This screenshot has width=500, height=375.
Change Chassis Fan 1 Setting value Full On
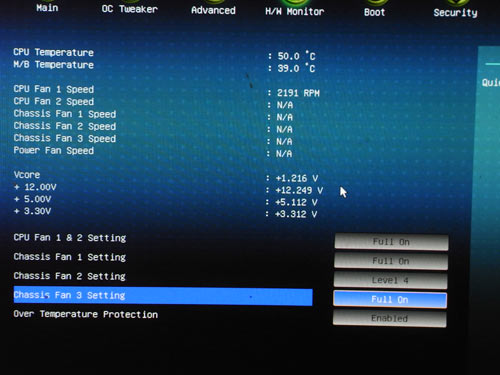tap(391, 261)
